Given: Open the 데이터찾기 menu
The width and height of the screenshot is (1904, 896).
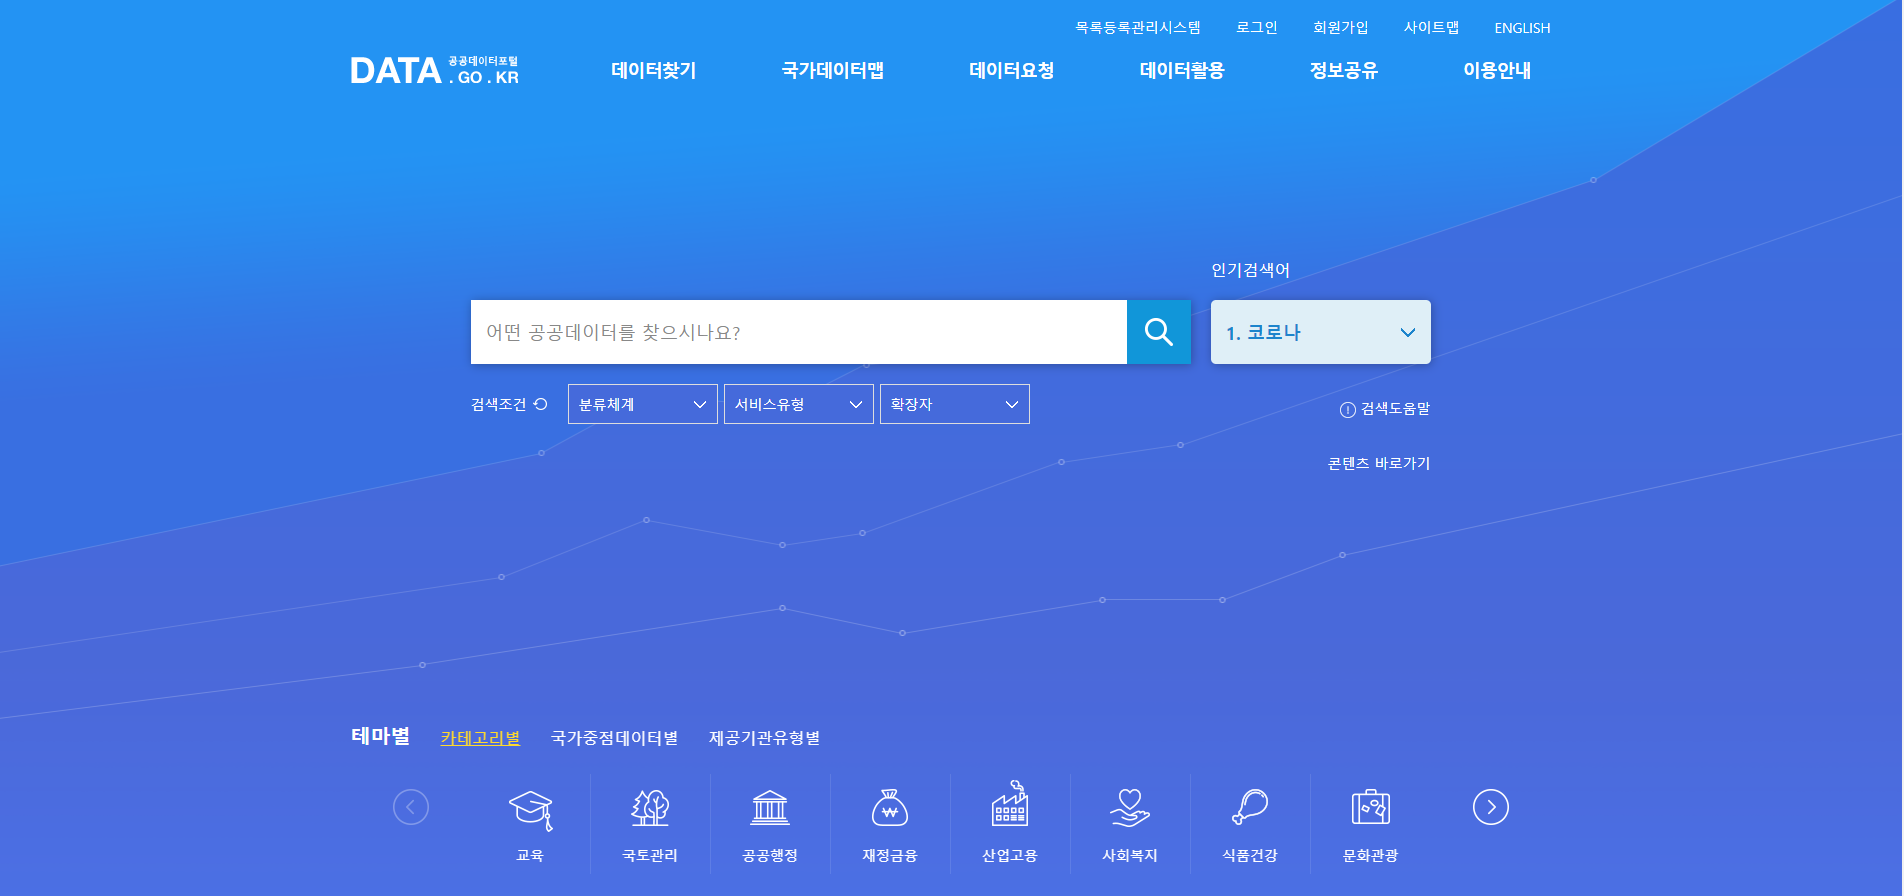Looking at the screenshot, I should tap(654, 70).
